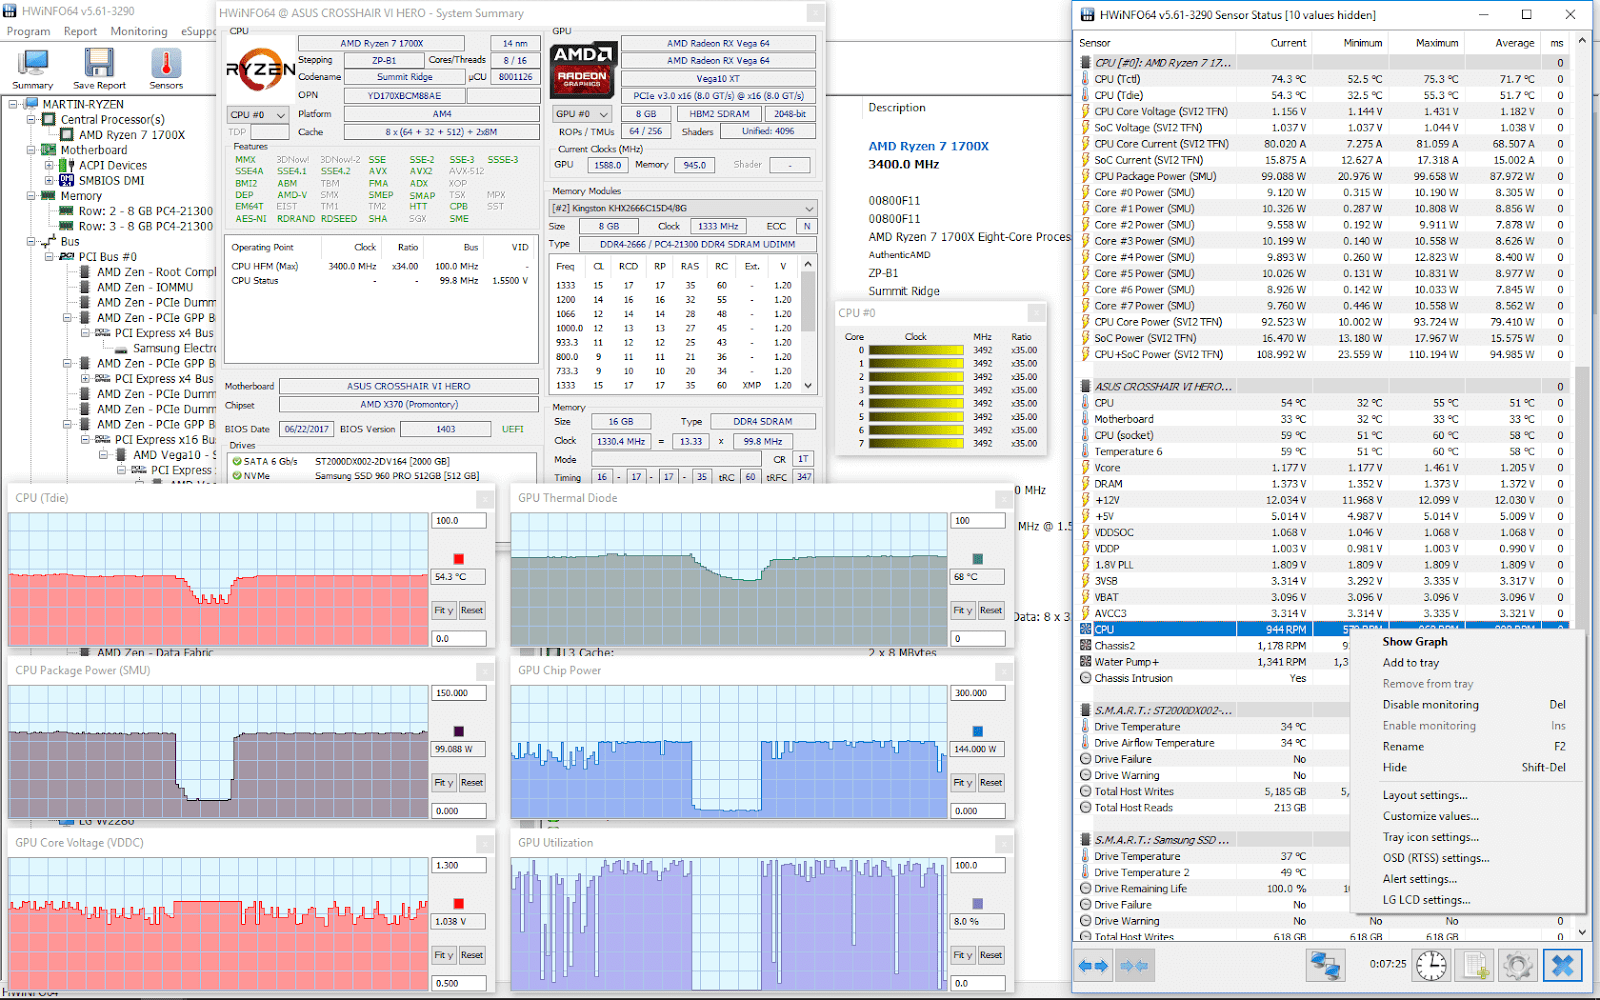Click the Samsung Electr... drive icon in tree
1600x1000 pixels.
point(121,348)
